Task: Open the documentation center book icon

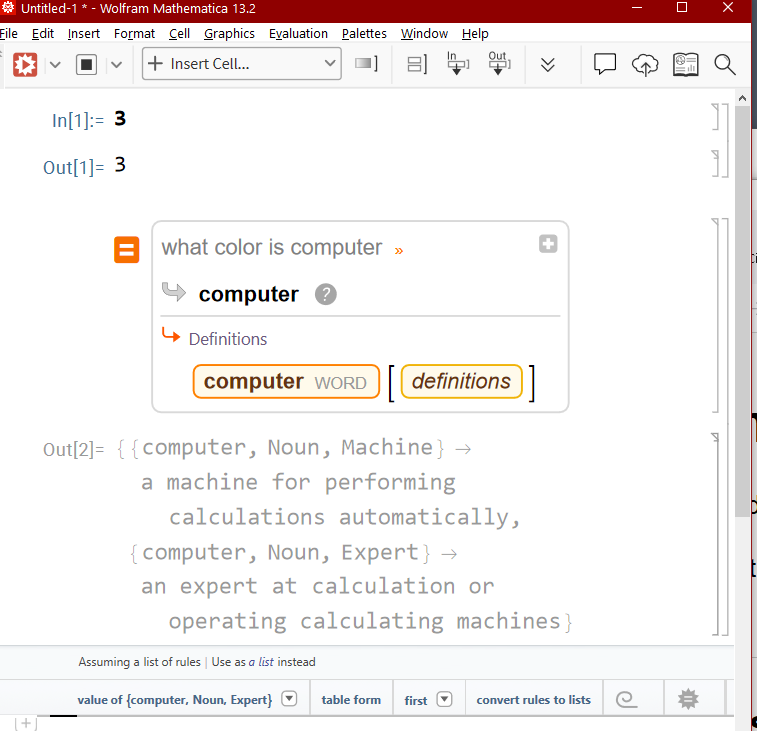Action: click(x=686, y=65)
